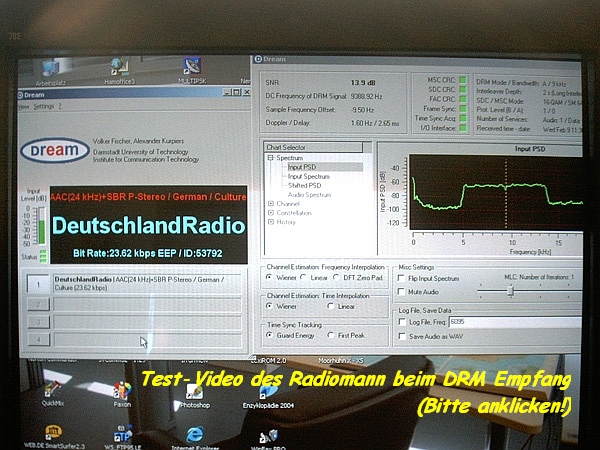Click service button 2
The height and width of the screenshot is (450, 600).
pyautogui.click(x=38, y=305)
